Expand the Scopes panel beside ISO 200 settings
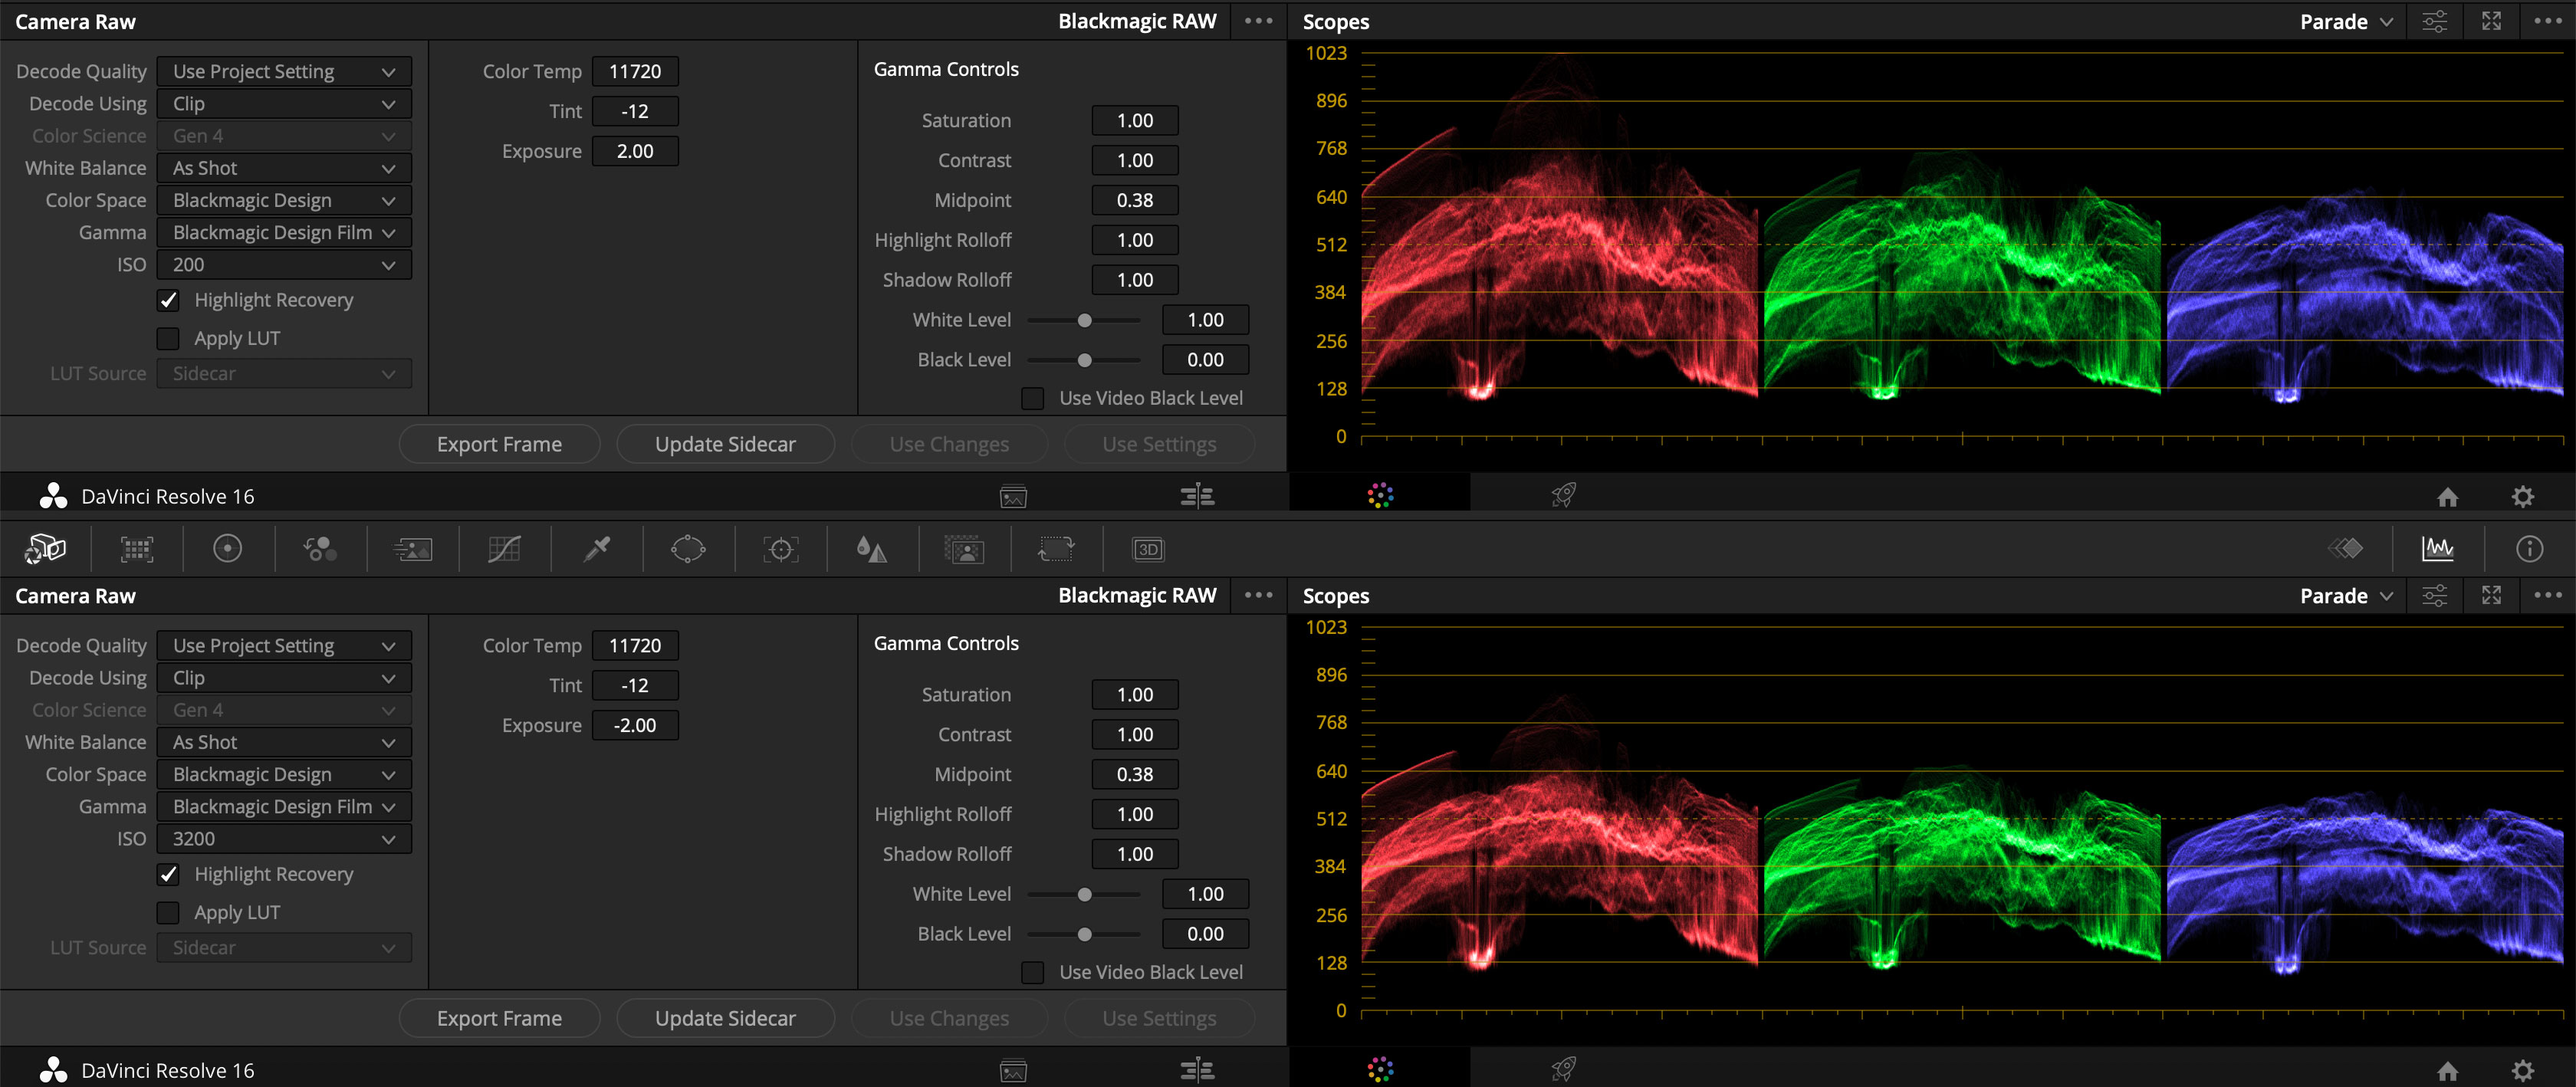Viewport: 2576px width, 1087px height. (2492, 21)
